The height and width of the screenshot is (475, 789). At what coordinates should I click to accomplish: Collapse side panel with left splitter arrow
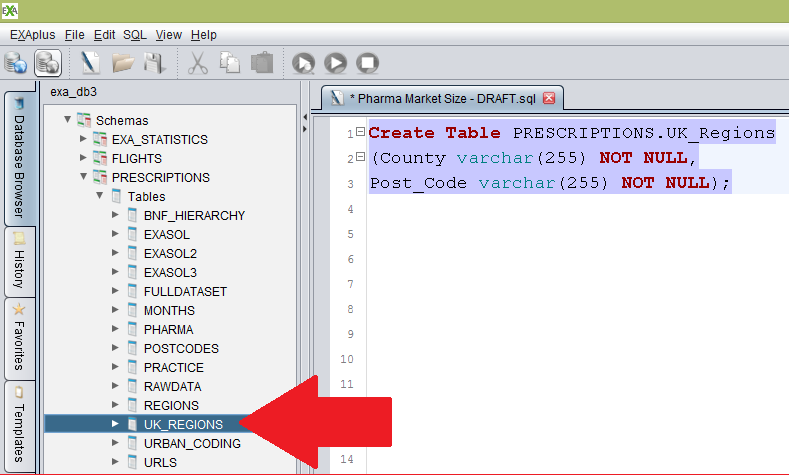click(305, 117)
